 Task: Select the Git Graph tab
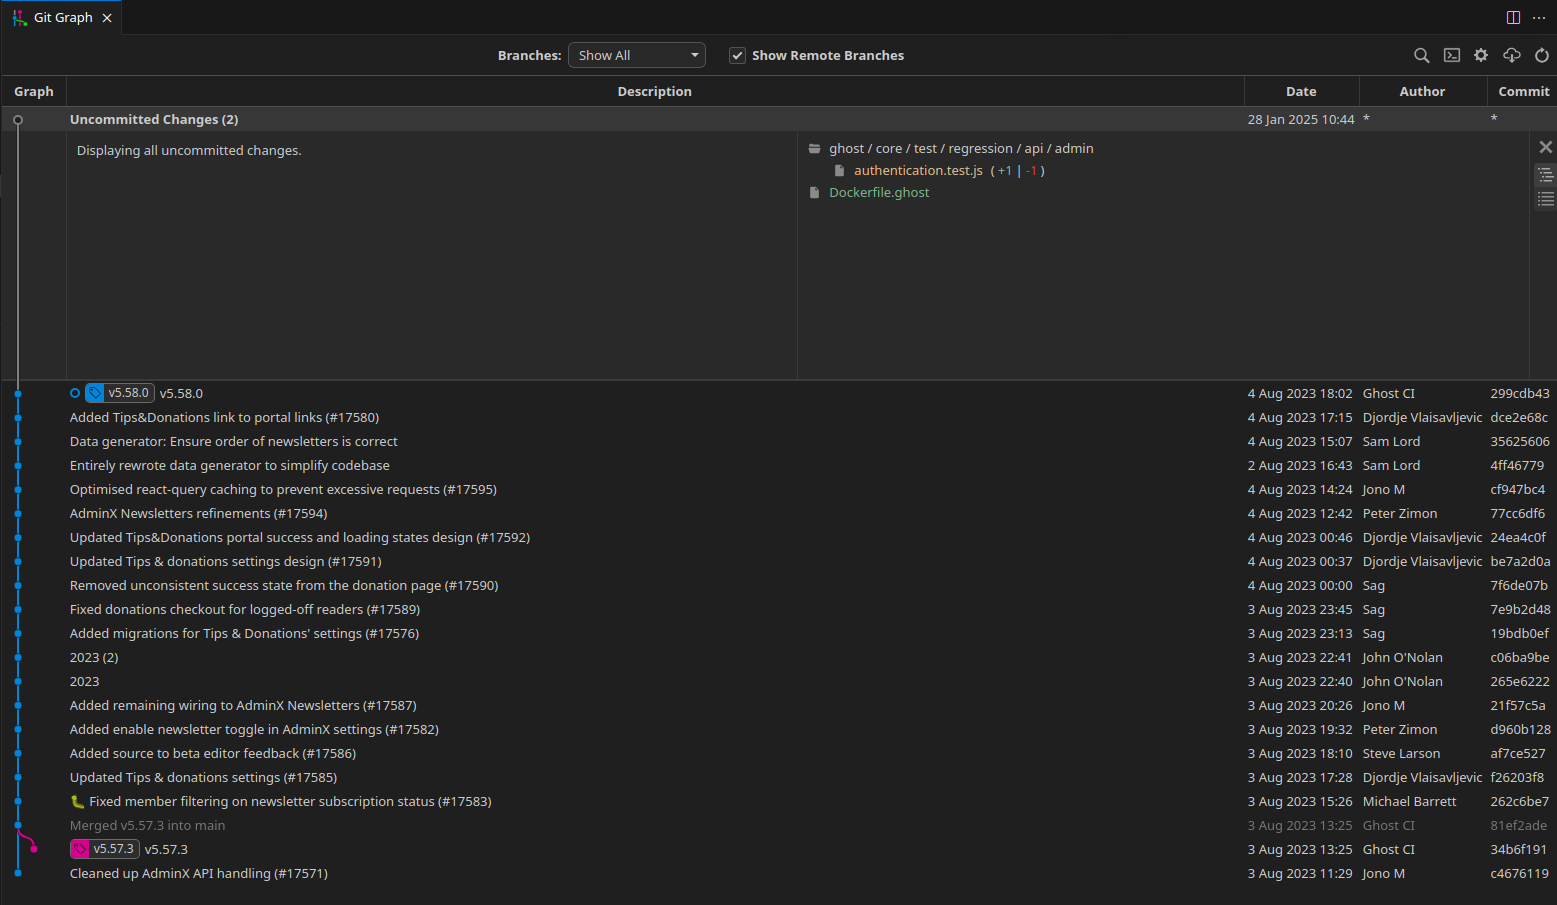click(63, 18)
